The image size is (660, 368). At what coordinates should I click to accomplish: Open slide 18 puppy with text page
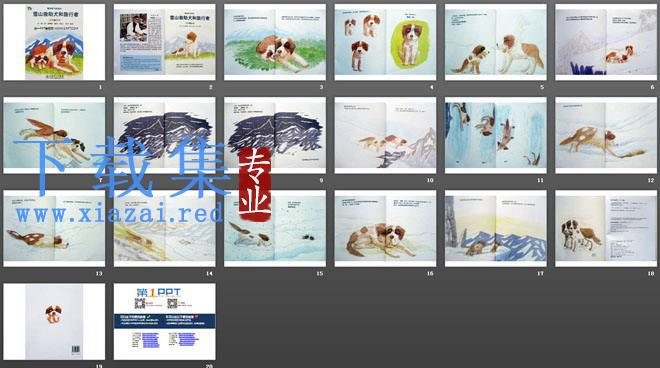click(606, 229)
